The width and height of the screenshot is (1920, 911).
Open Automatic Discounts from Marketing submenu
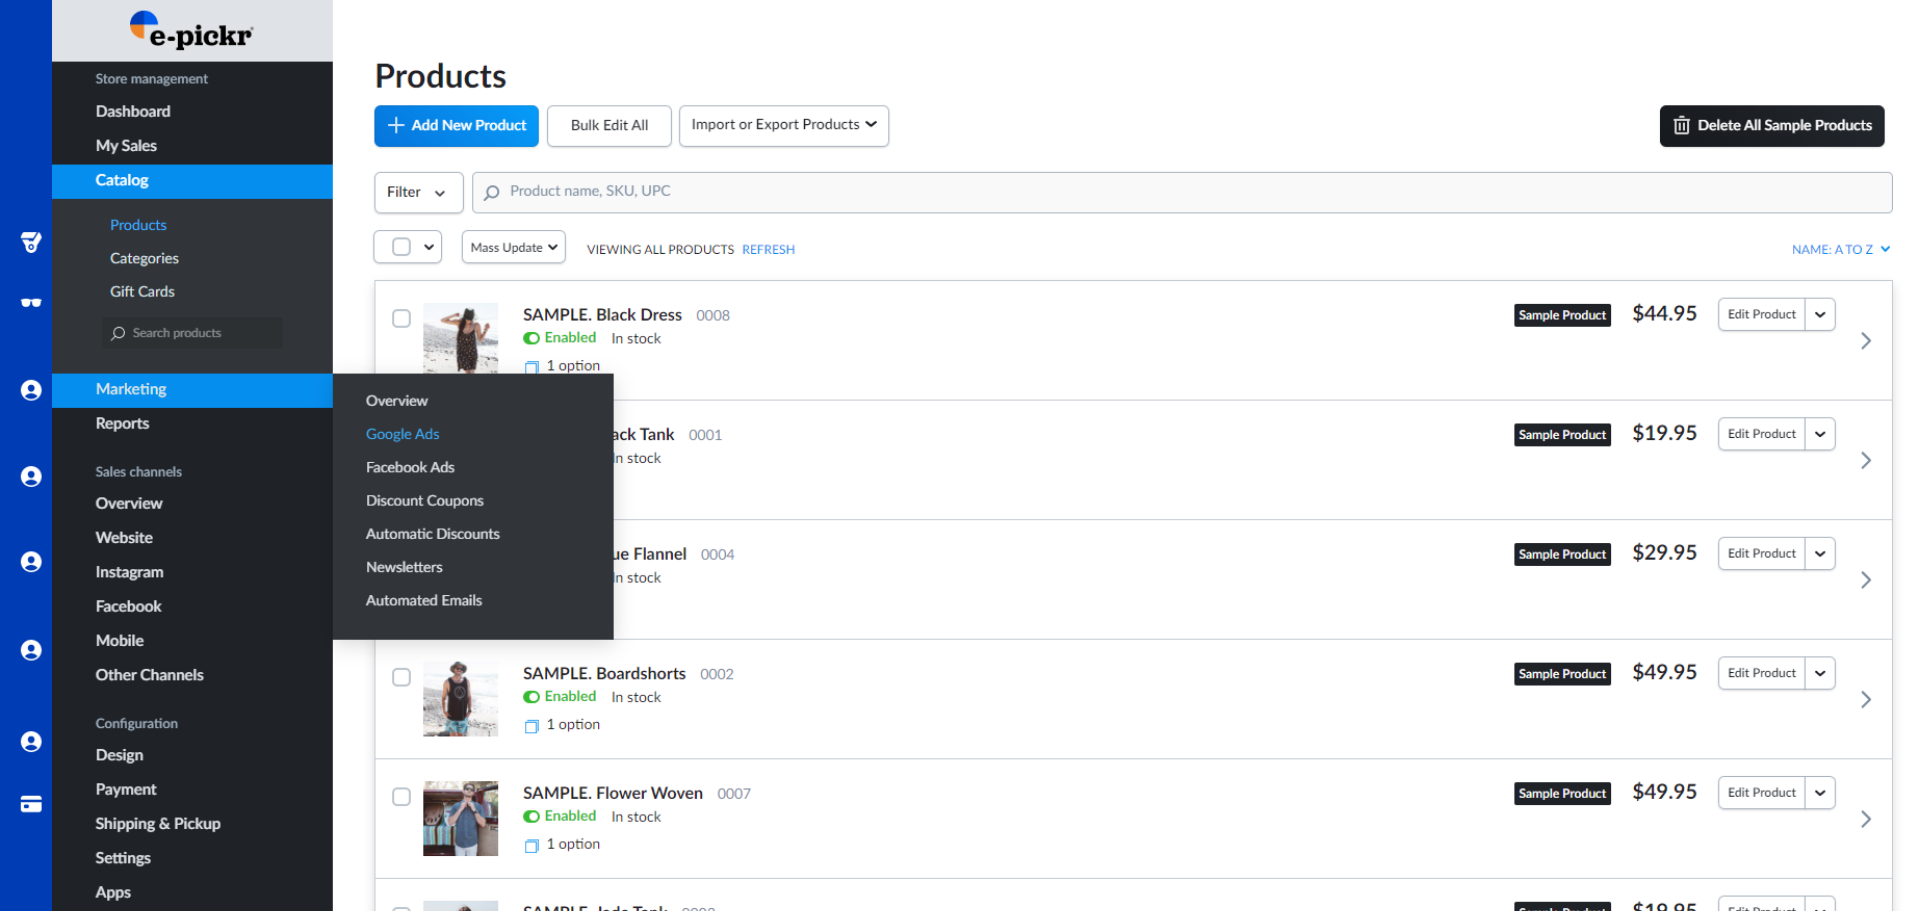point(432,534)
